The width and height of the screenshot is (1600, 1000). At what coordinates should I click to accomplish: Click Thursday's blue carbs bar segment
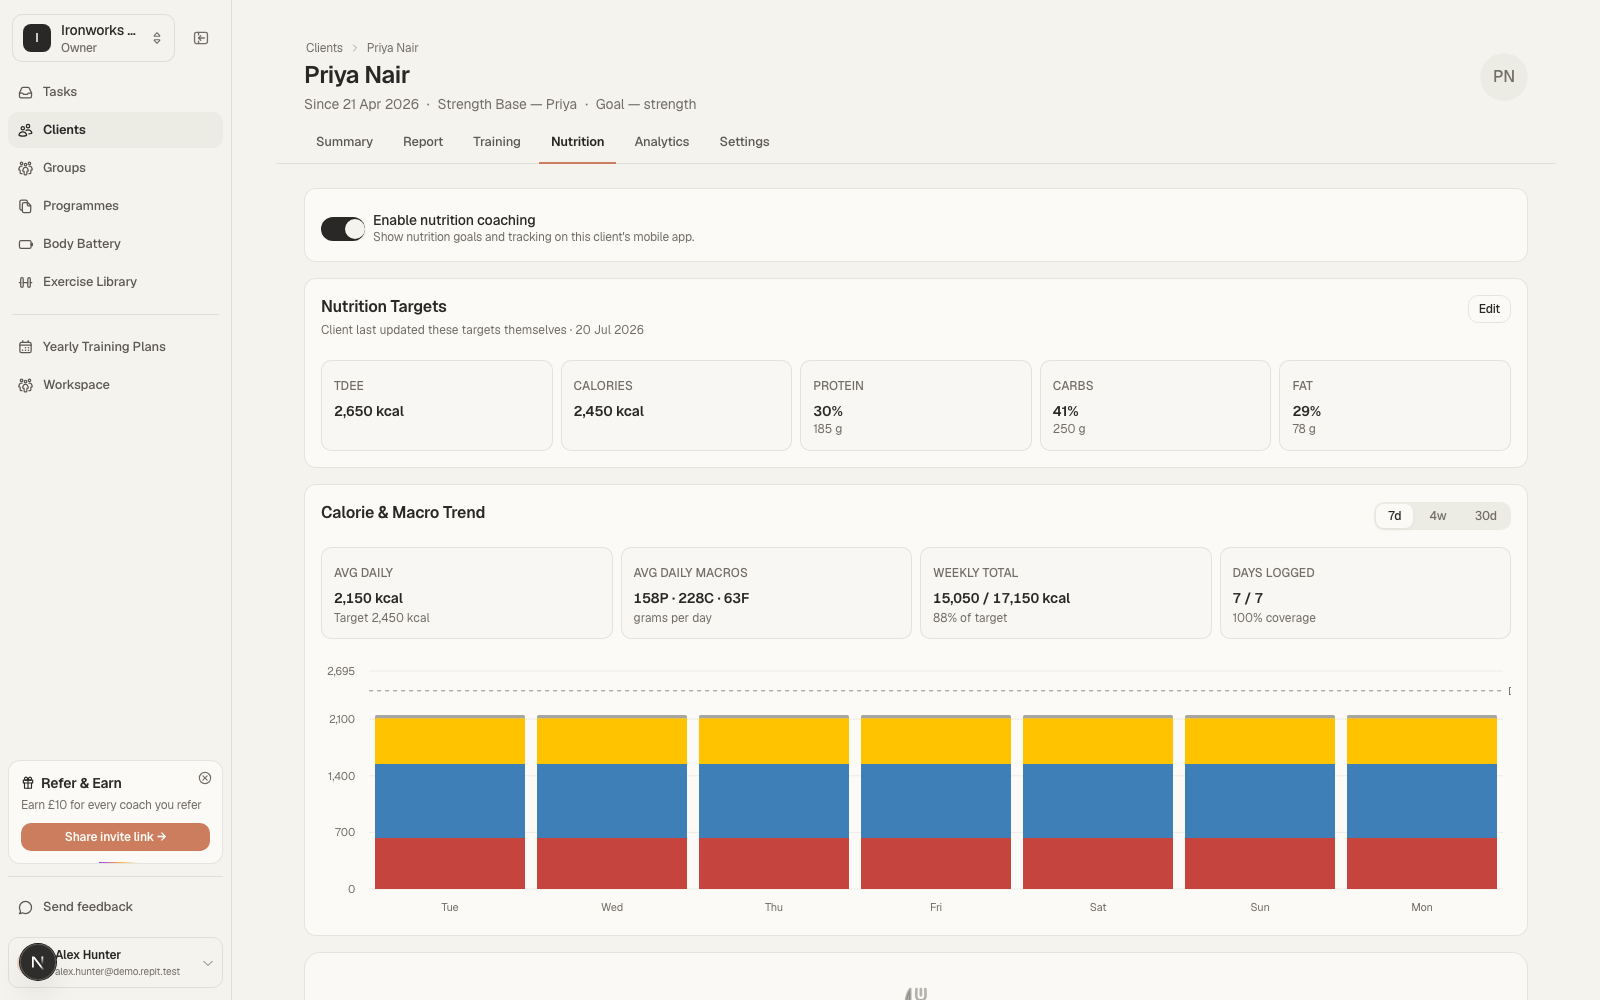(x=774, y=800)
